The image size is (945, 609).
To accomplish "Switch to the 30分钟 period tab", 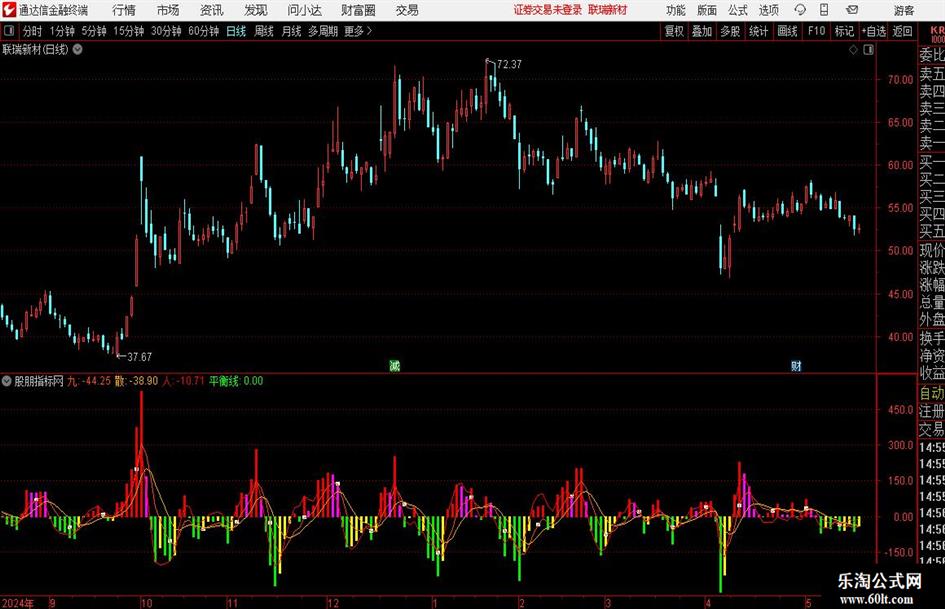I will pos(166,31).
